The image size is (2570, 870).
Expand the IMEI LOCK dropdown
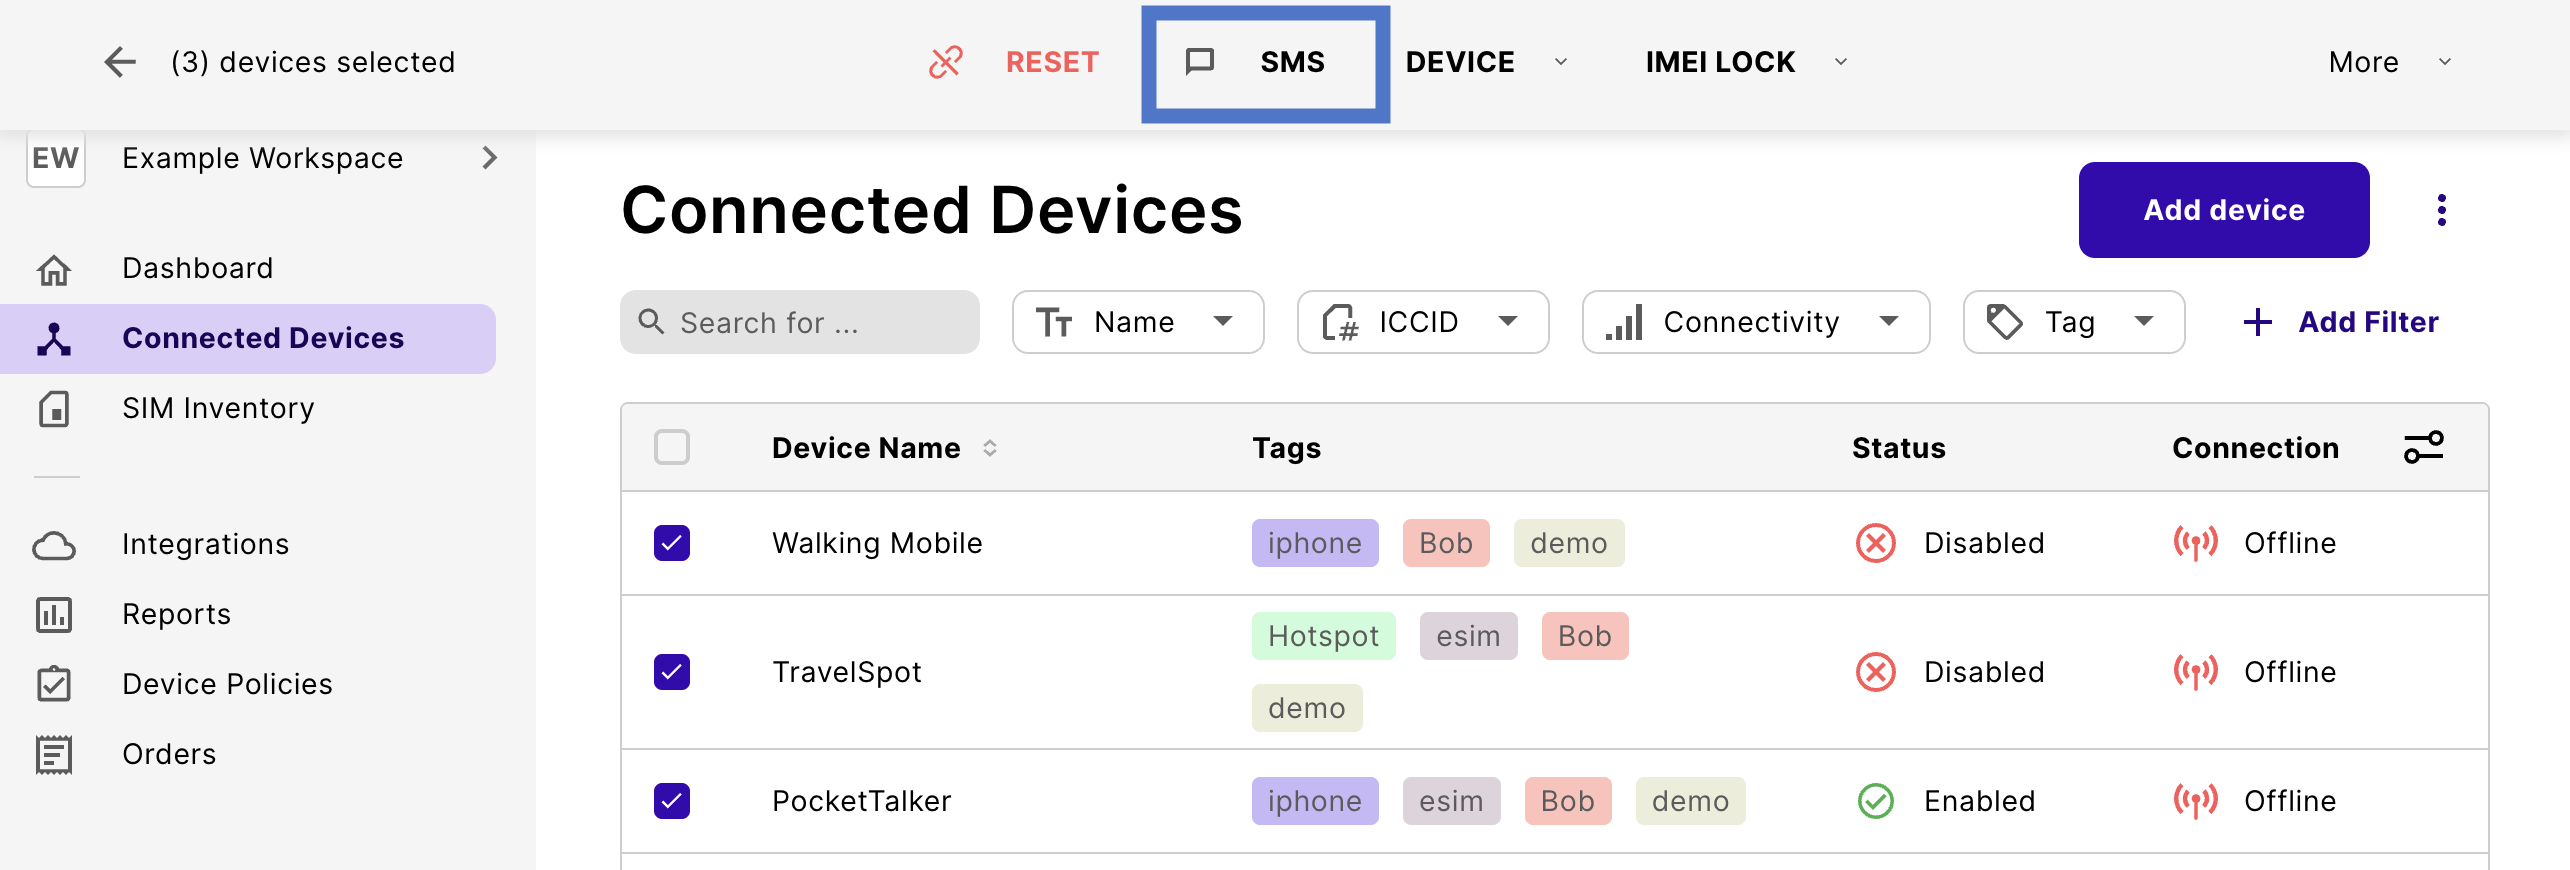[x=1744, y=62]
